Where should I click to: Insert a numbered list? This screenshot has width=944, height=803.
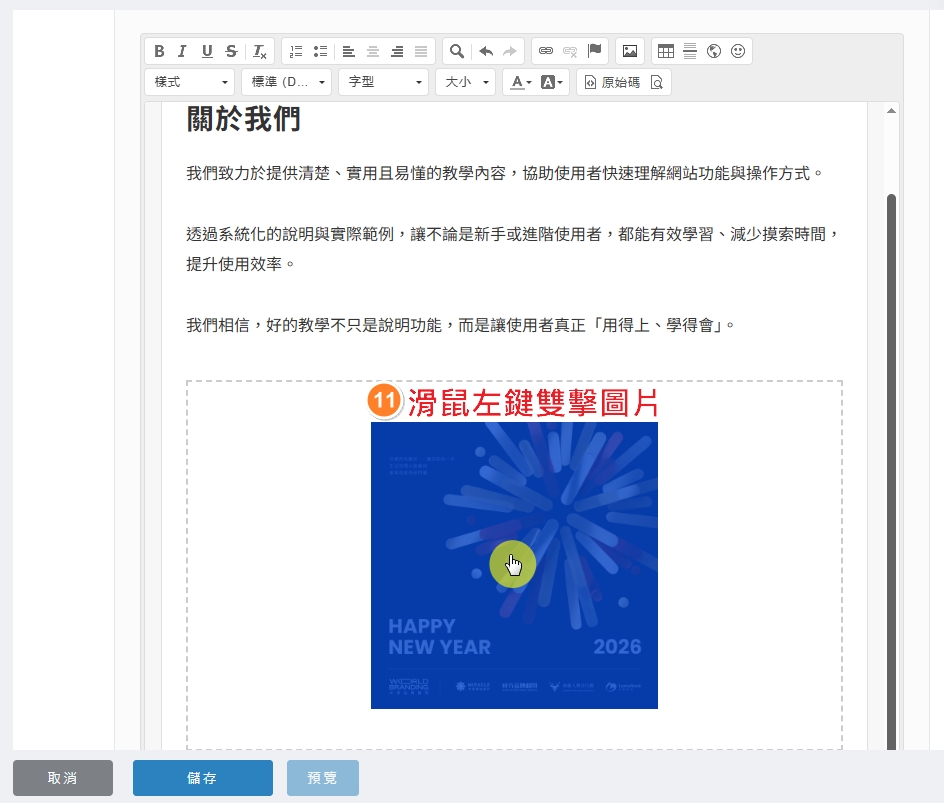click(296, 51)
